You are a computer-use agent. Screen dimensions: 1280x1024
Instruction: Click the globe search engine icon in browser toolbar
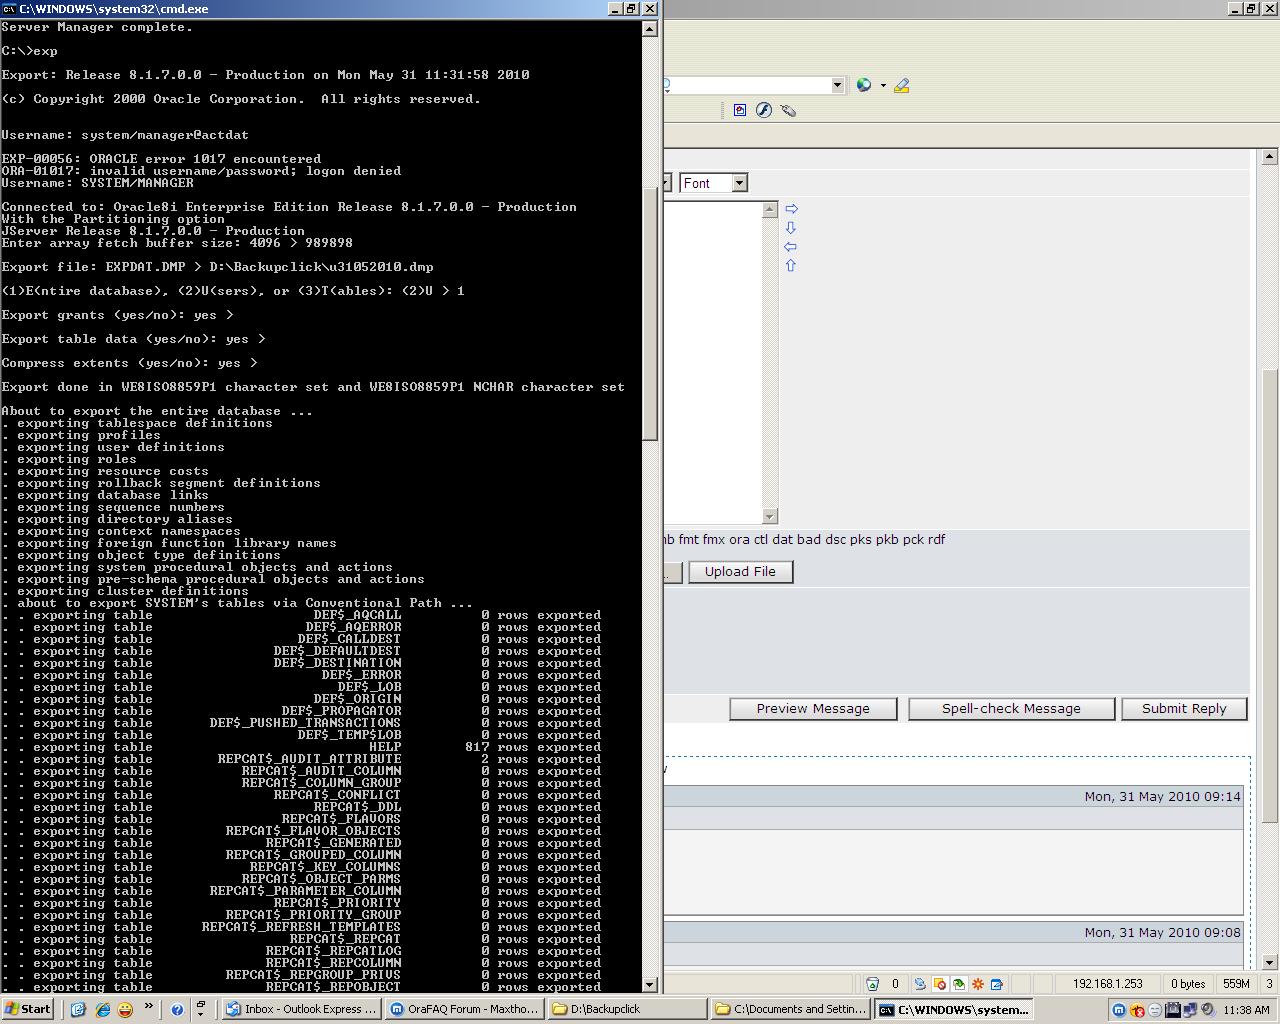click(x=864, y=85)
